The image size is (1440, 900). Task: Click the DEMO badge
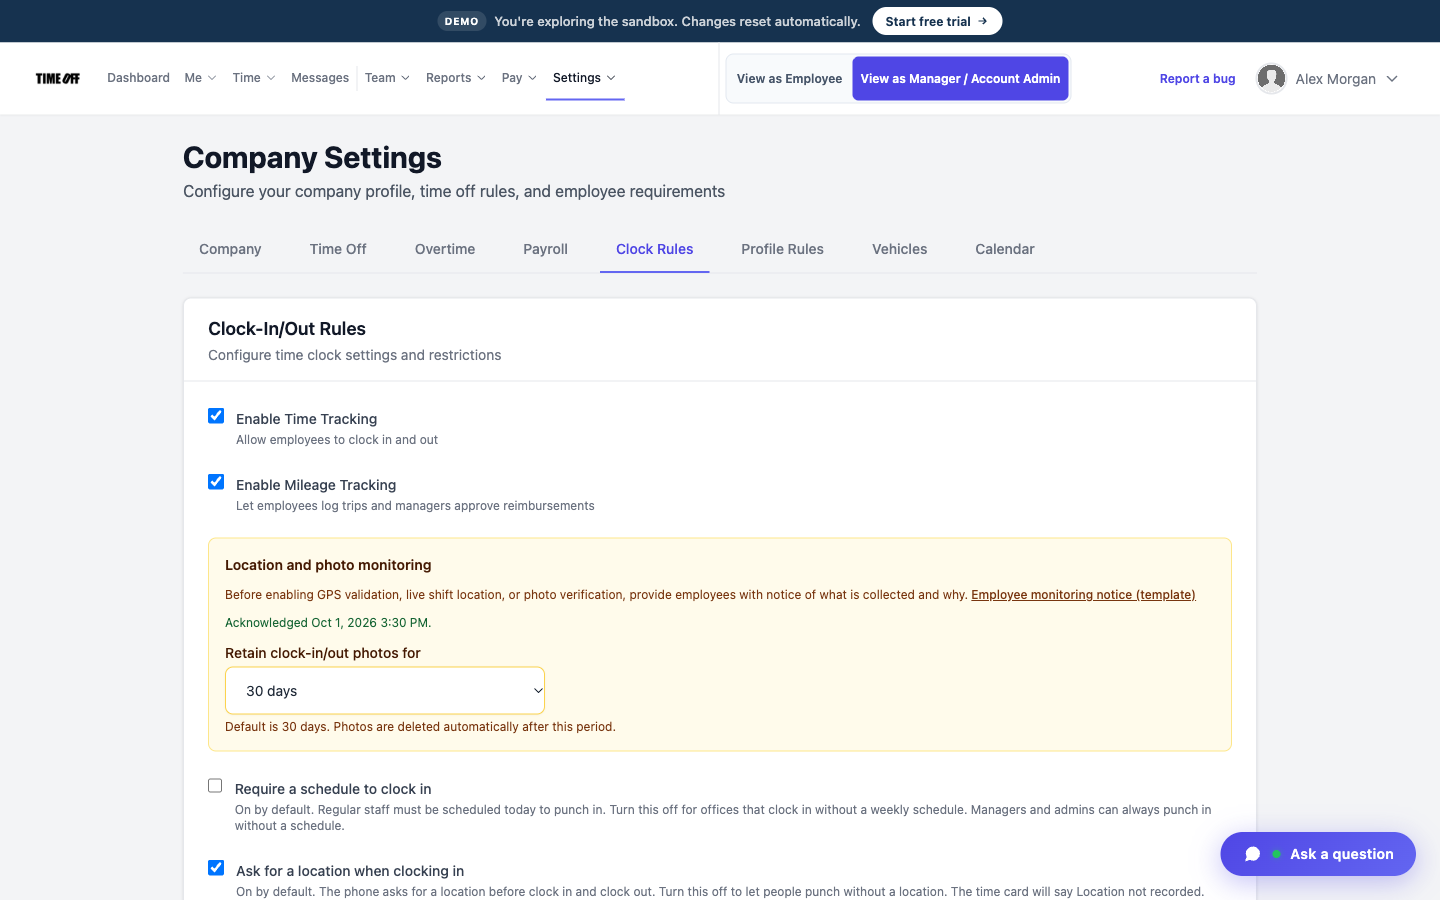pos(461,21)
